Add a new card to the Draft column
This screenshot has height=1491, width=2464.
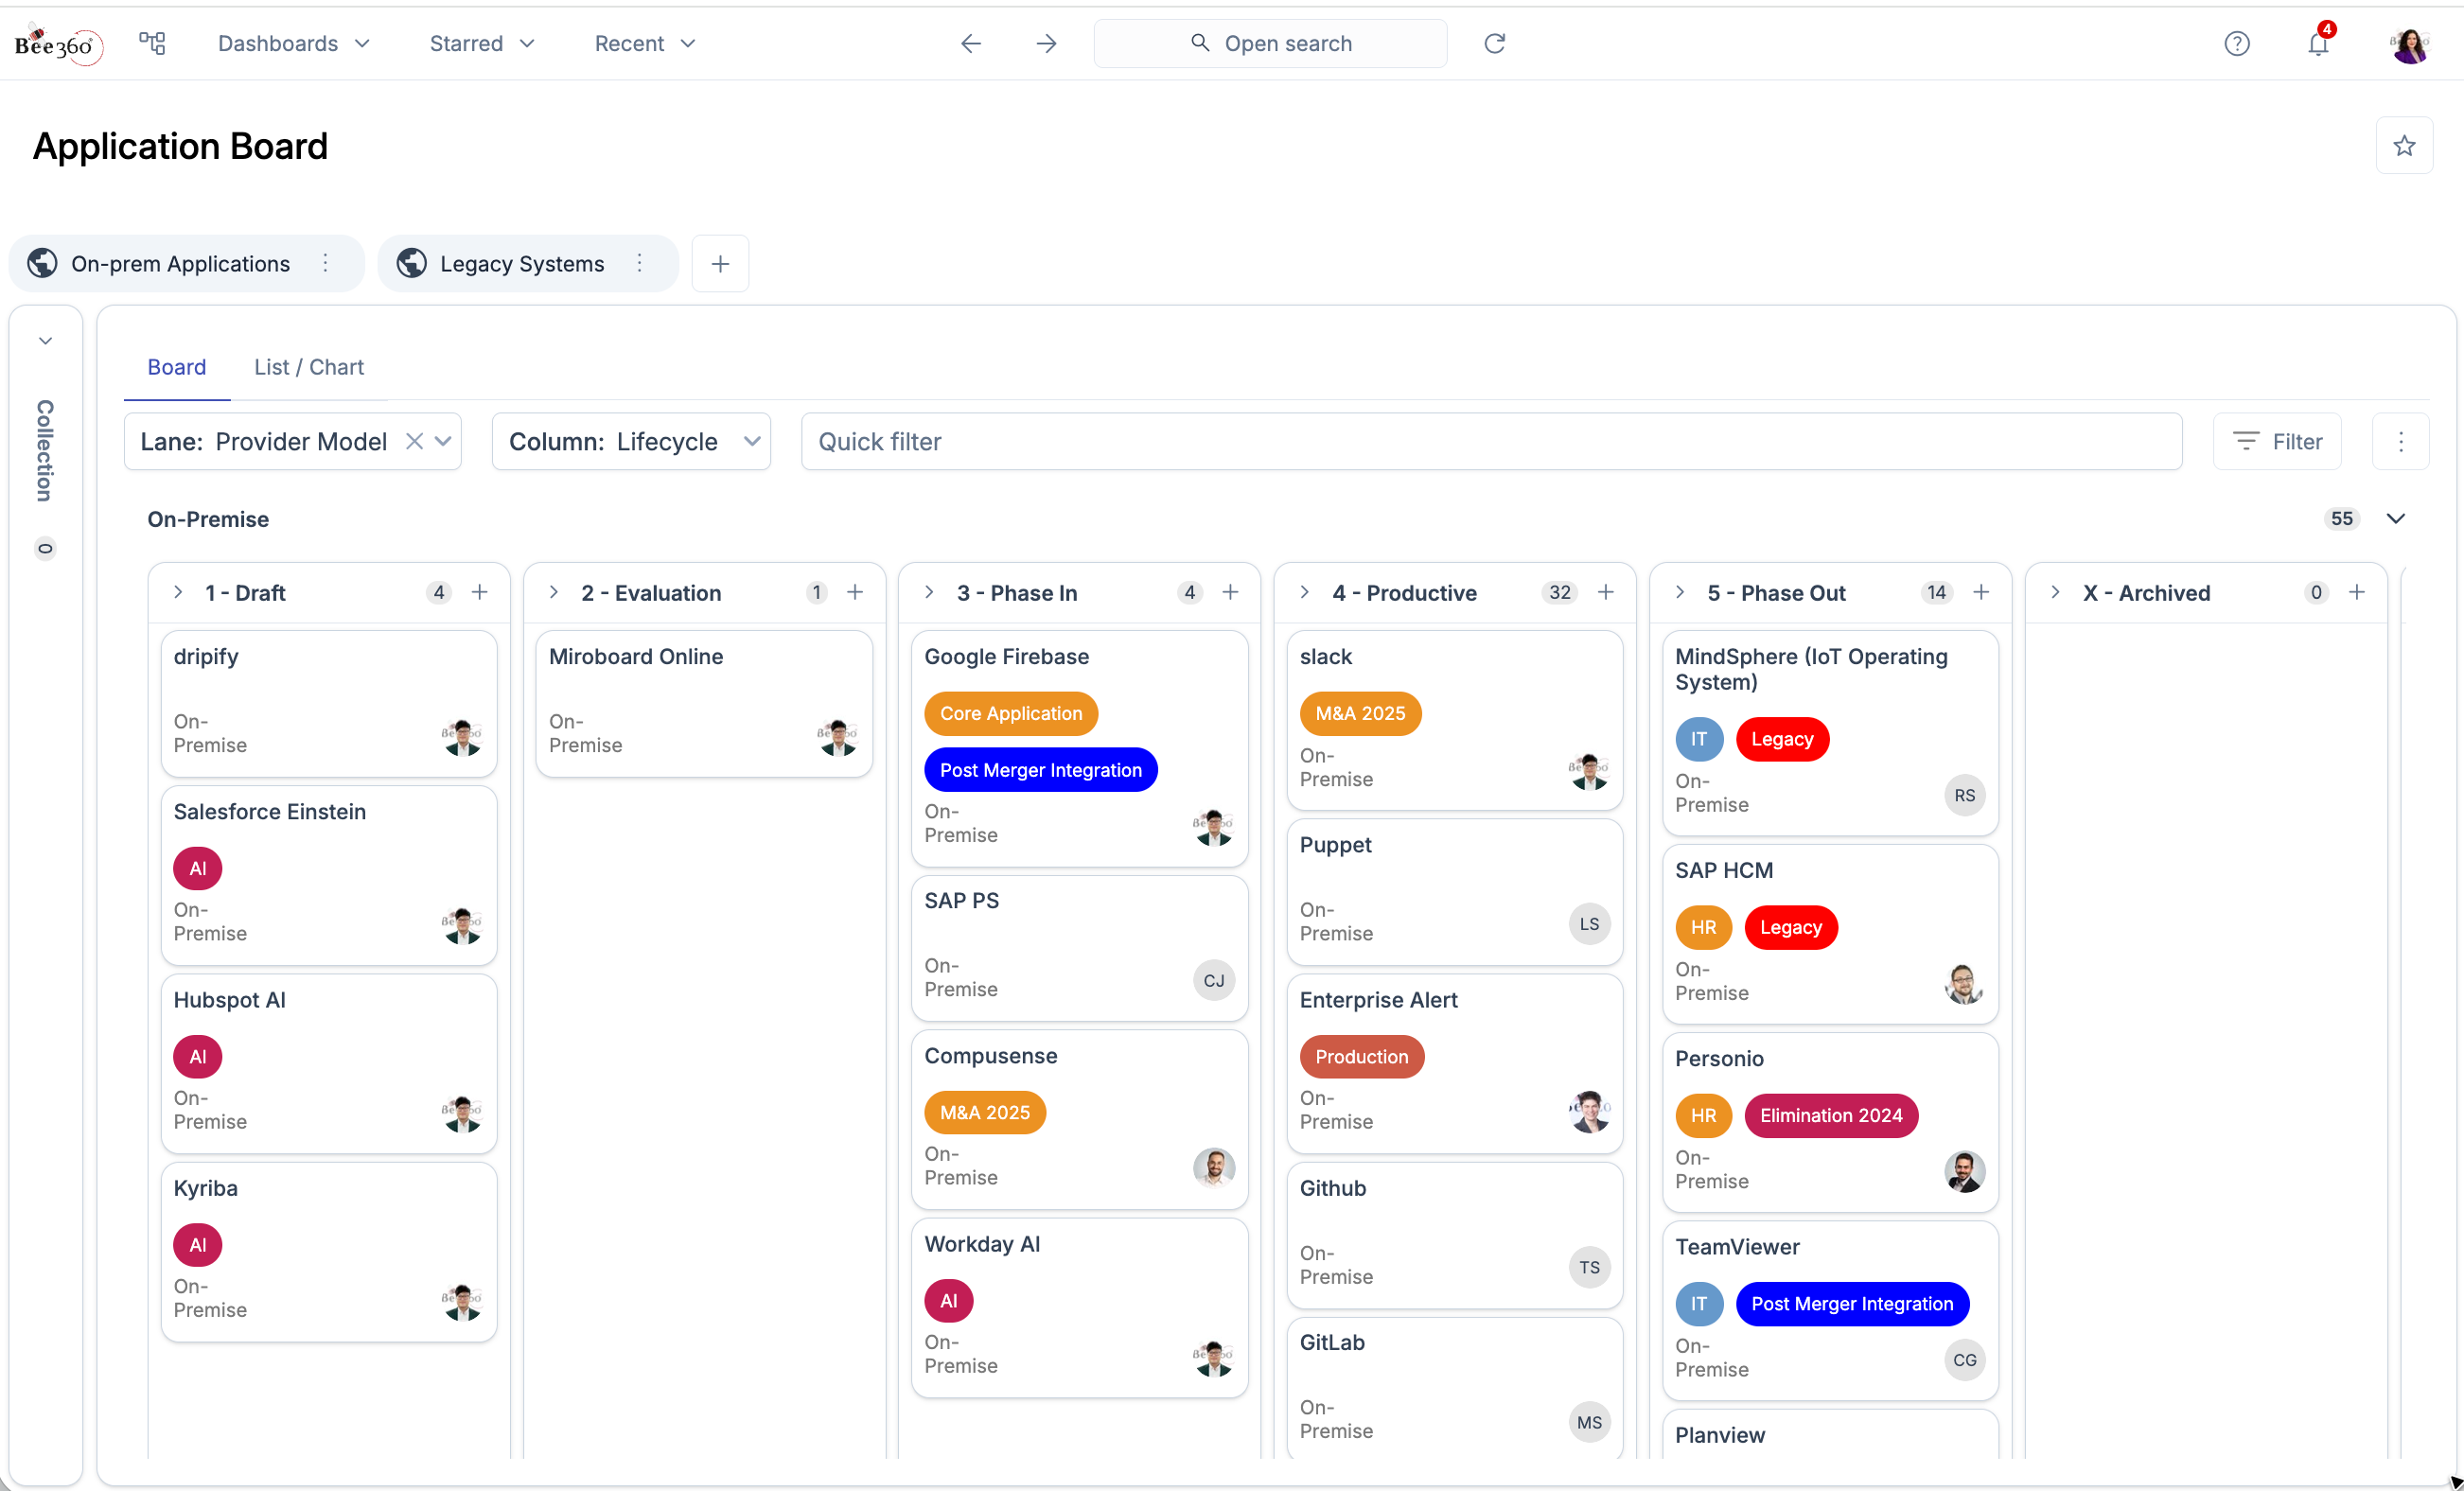(x=480, y=592)
